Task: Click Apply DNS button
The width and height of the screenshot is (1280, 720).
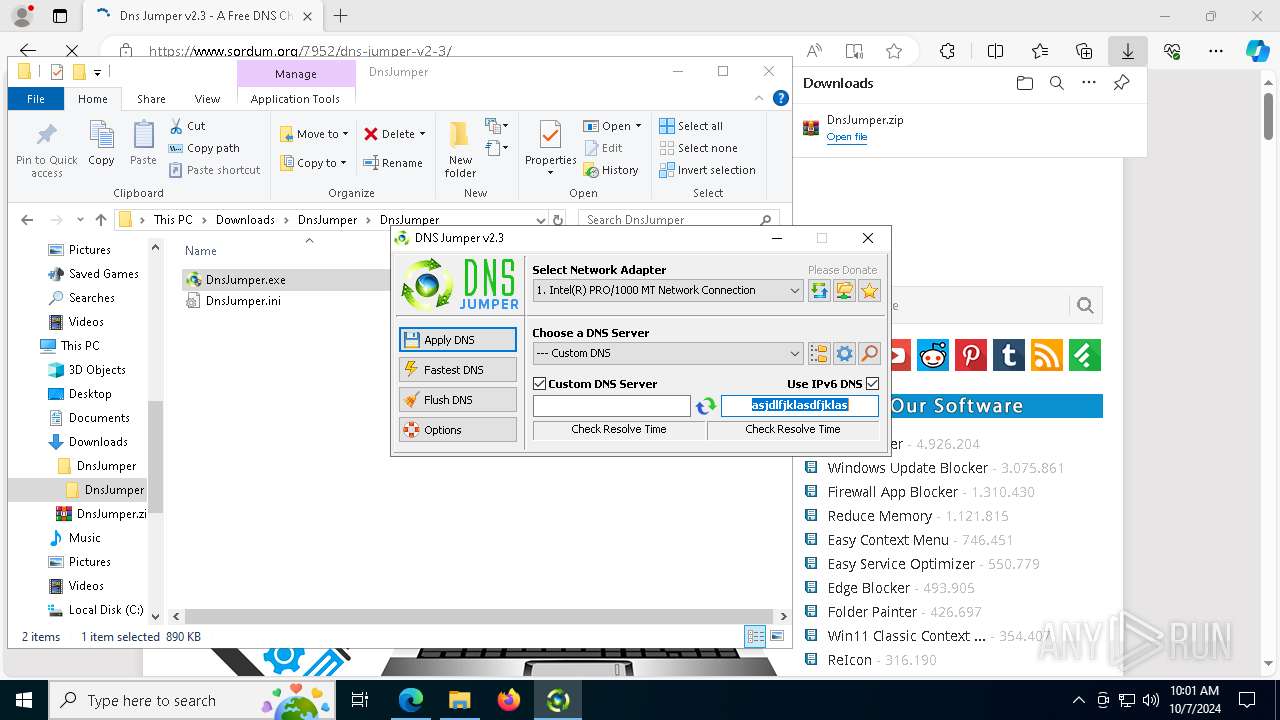Action: 458,340
